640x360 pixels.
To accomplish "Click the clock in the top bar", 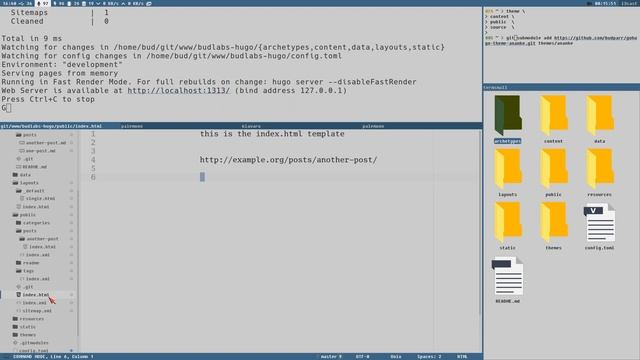I will tap(605, 3).
